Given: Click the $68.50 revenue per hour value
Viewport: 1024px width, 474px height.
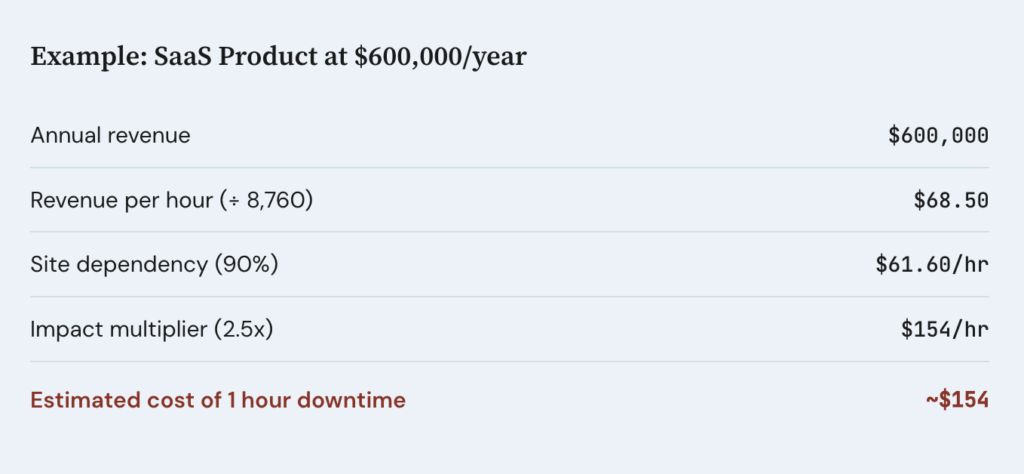Looking at the screenshot, I should 951,200.
